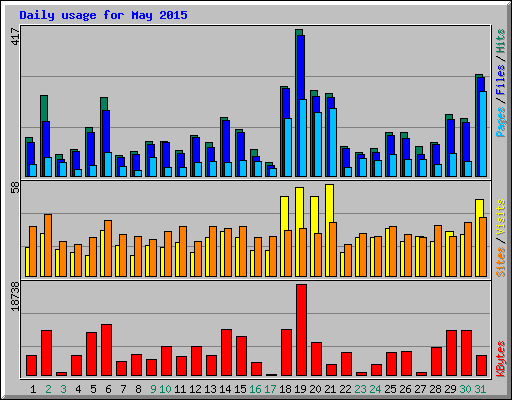Screen dimensions: 512x400
Task: Select day 15 on the x-axis
Action: pos(240,389)
